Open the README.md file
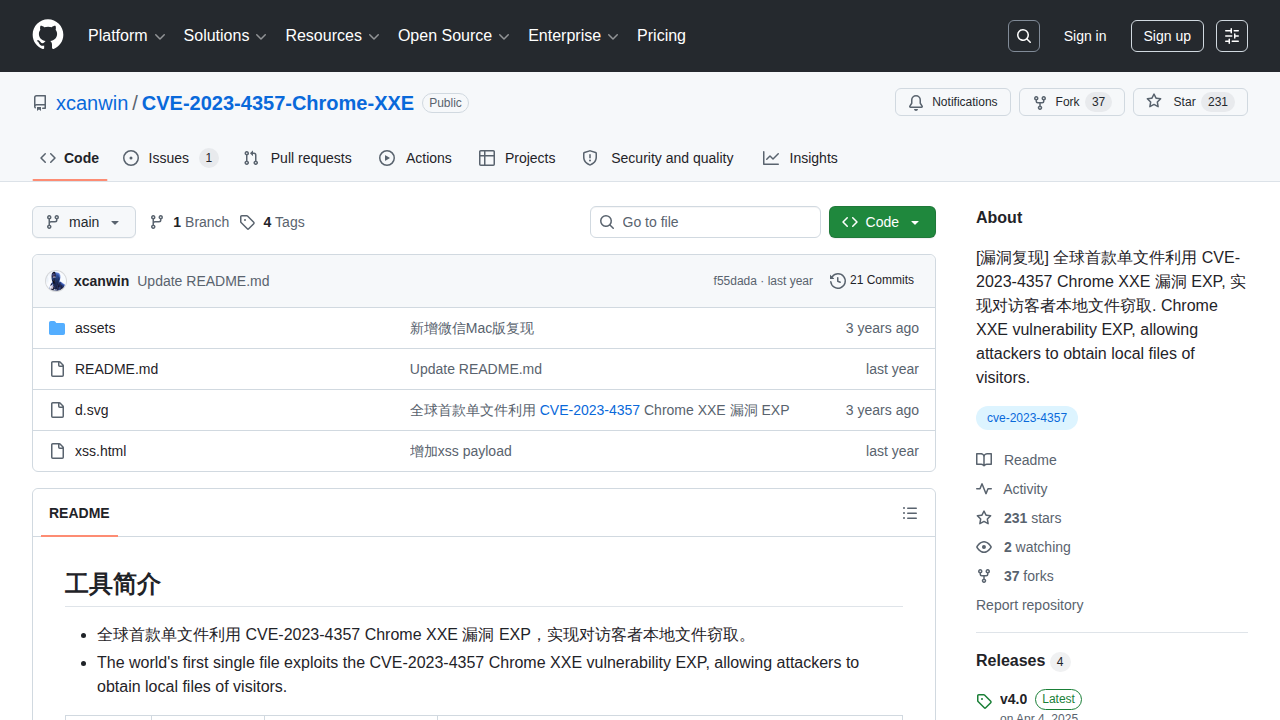 pos(116,369)
